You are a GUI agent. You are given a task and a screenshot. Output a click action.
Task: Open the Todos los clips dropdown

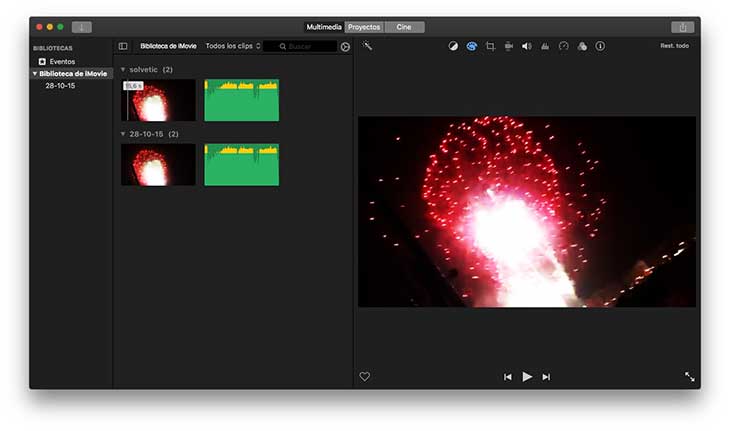233,46
